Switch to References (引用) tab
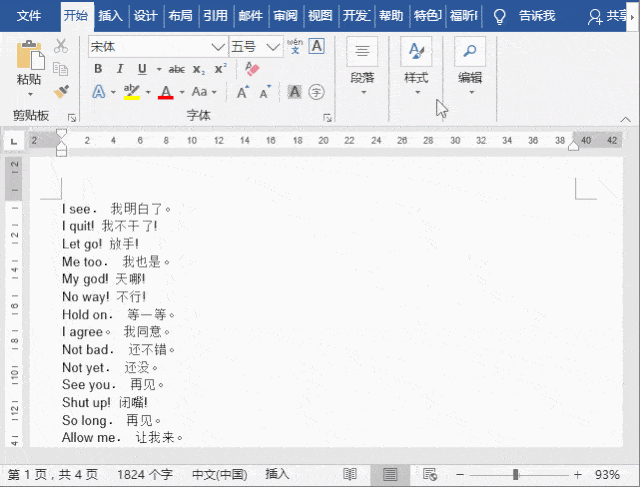Screen dimensions: 640x487 pos(215,16)
